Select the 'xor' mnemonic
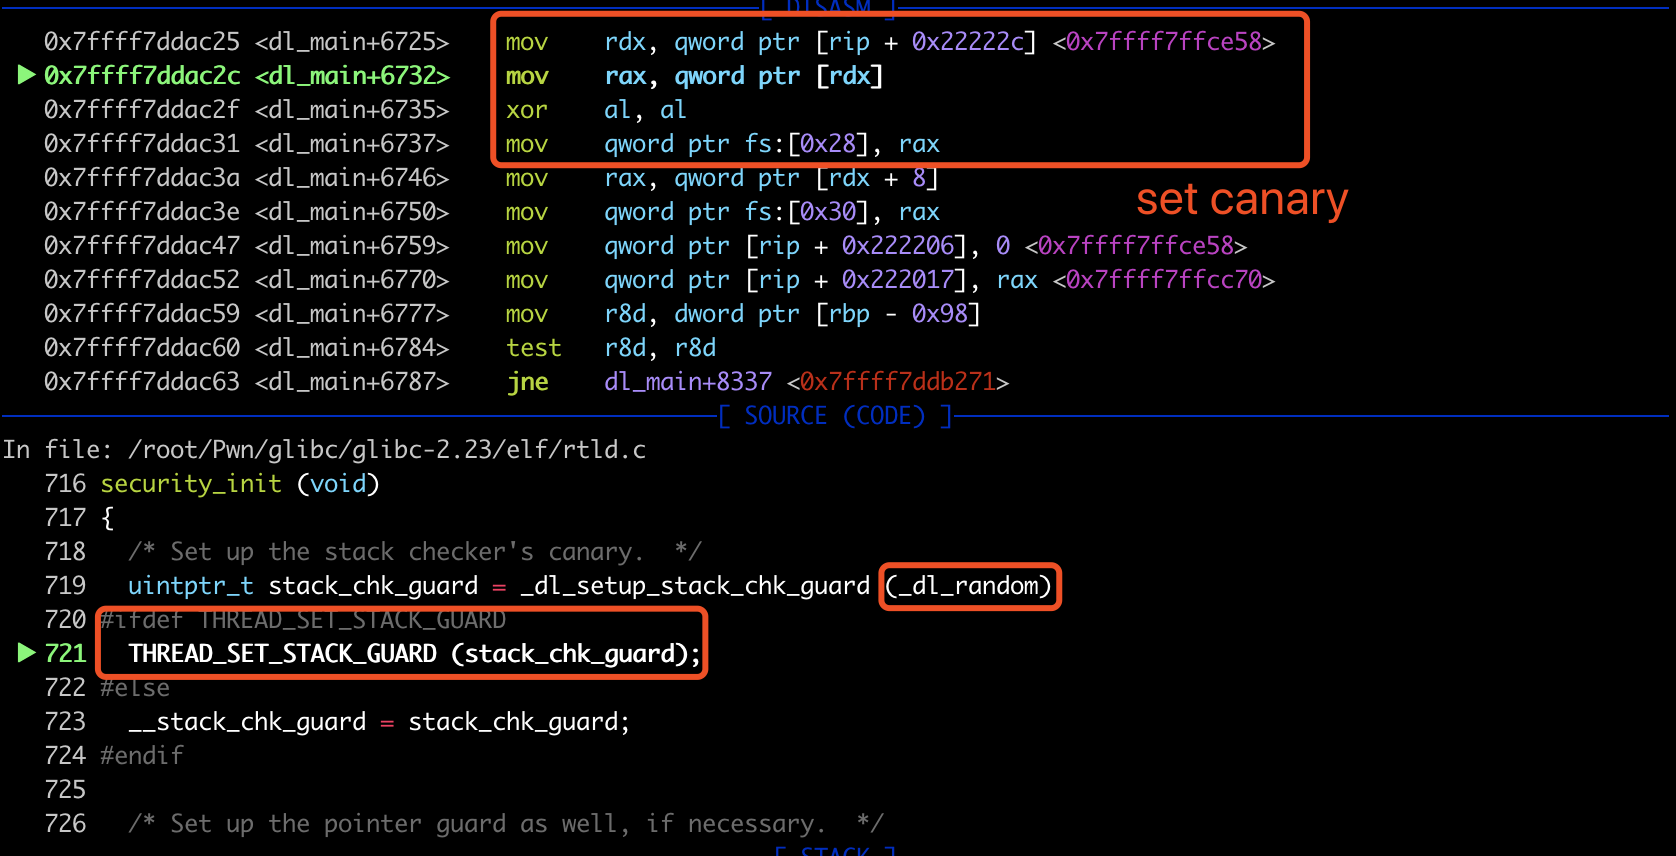The height and width of the screenshot is (856, 1676). coord(526,110)
